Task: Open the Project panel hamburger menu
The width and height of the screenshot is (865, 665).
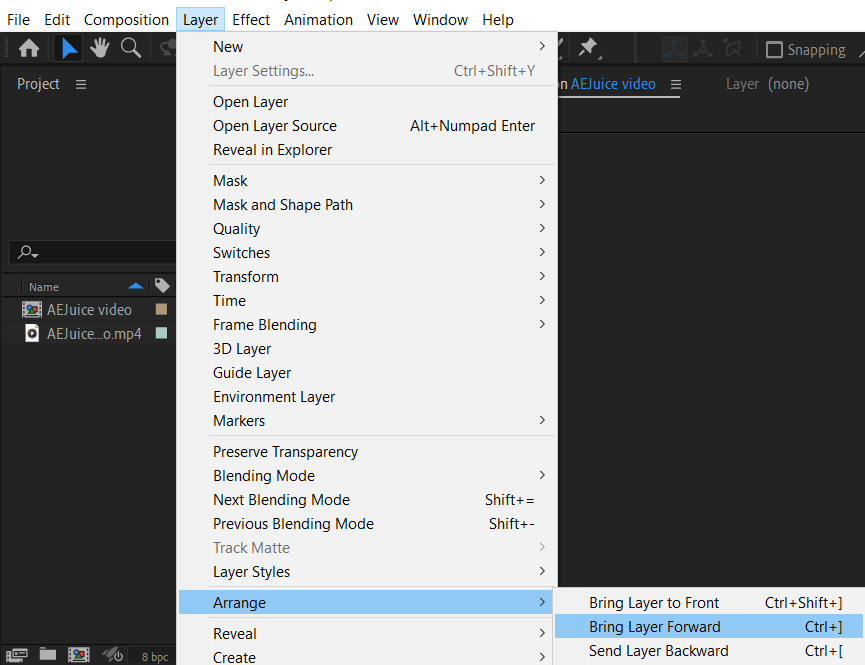Action: click(81, 84)
